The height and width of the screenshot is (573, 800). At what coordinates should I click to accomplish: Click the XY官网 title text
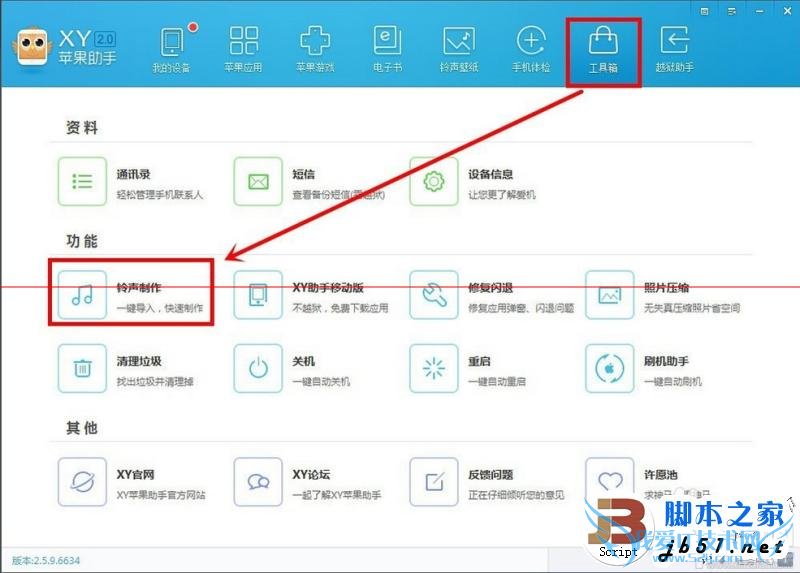(135, 475)
